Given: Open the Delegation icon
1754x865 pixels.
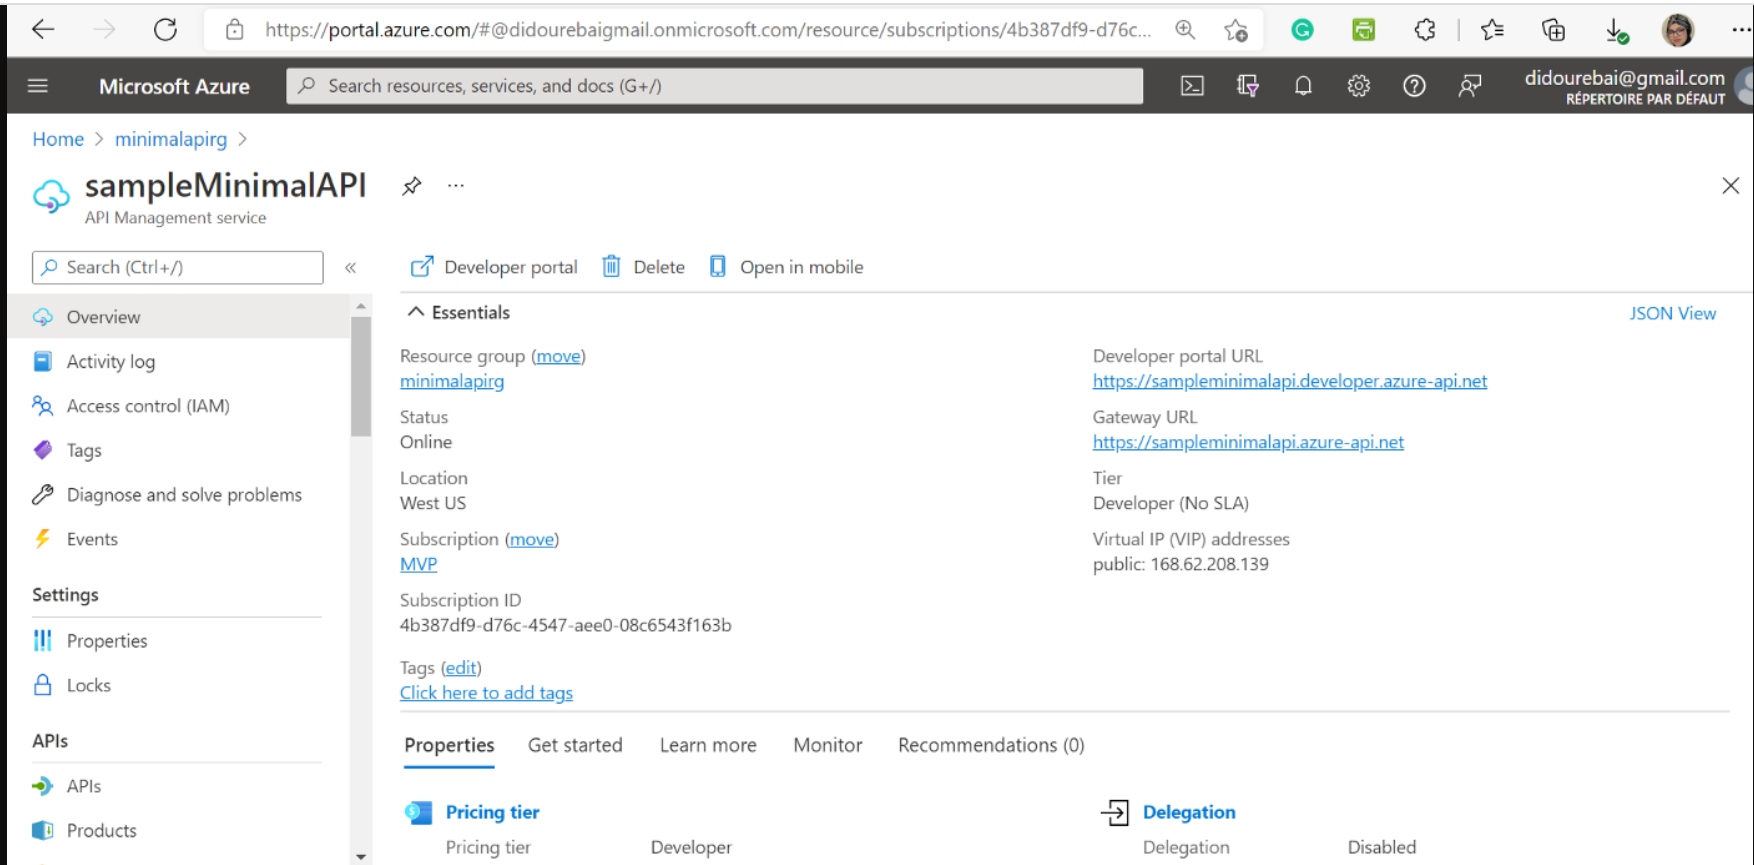Looking at the screenshot, I should tap(1115, 812).
